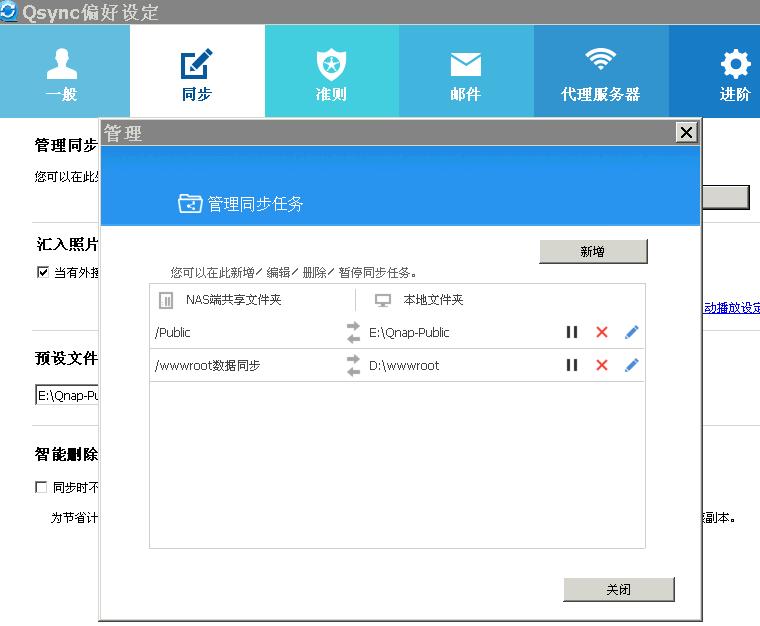Switch to the 准则 policy tab
Image resolution: width=760 pixels, height=626 pixels.
[331, 72]
